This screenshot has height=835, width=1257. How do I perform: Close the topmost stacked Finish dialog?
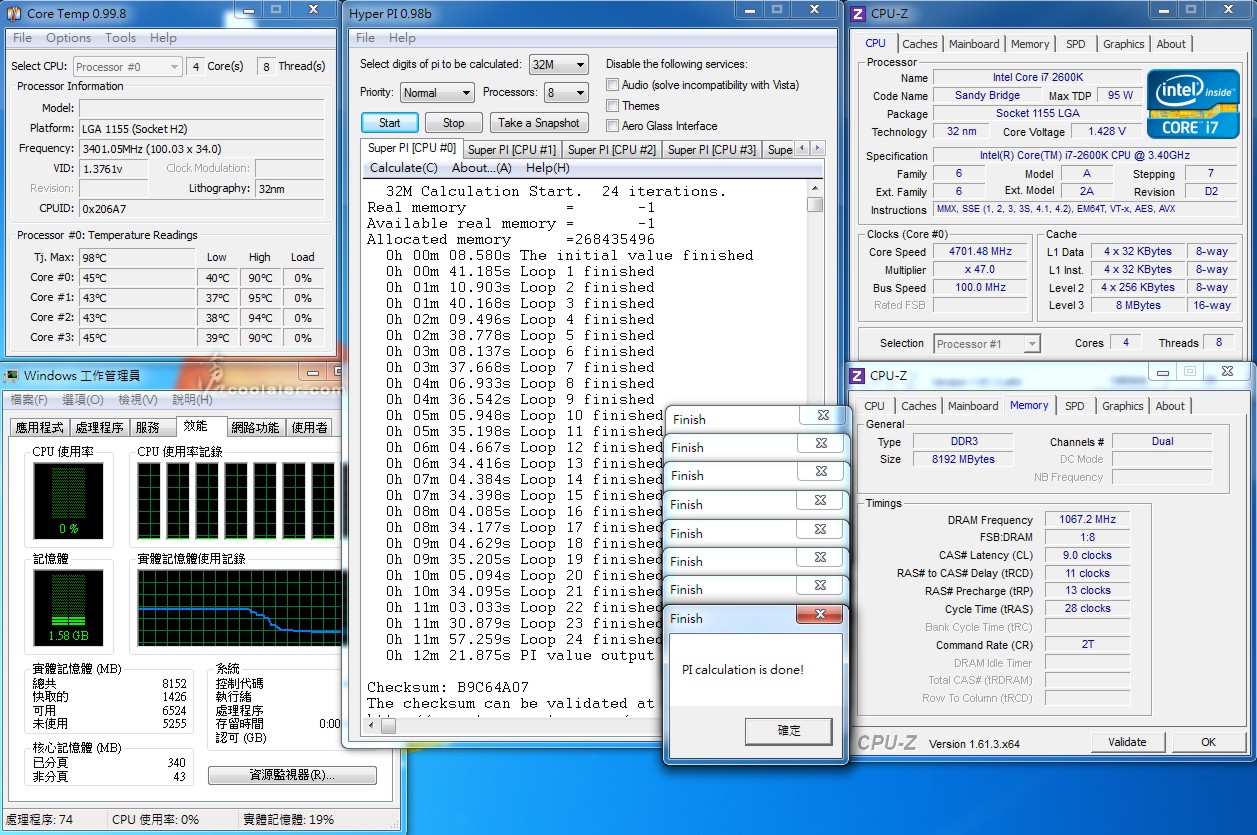(822, 415)
